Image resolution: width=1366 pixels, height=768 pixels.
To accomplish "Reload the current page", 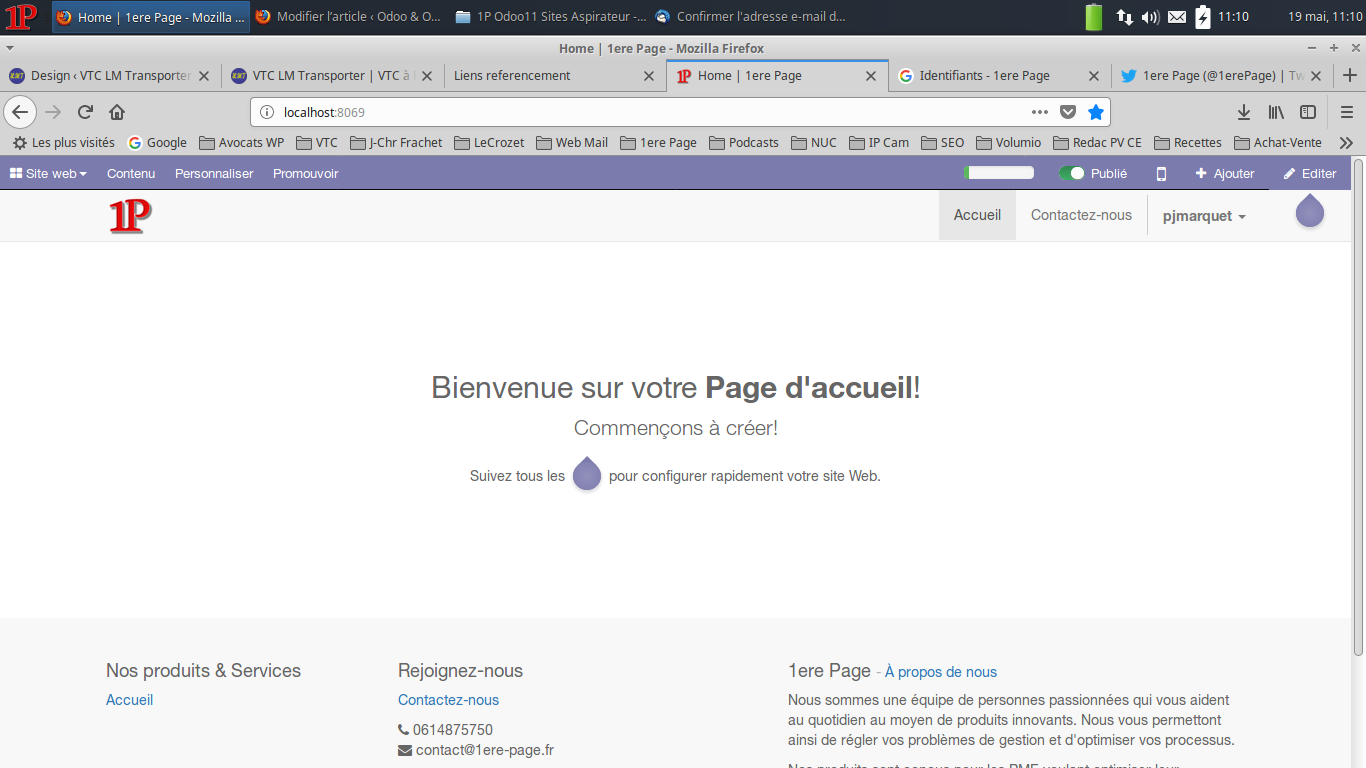I will (x=85, y=112).
